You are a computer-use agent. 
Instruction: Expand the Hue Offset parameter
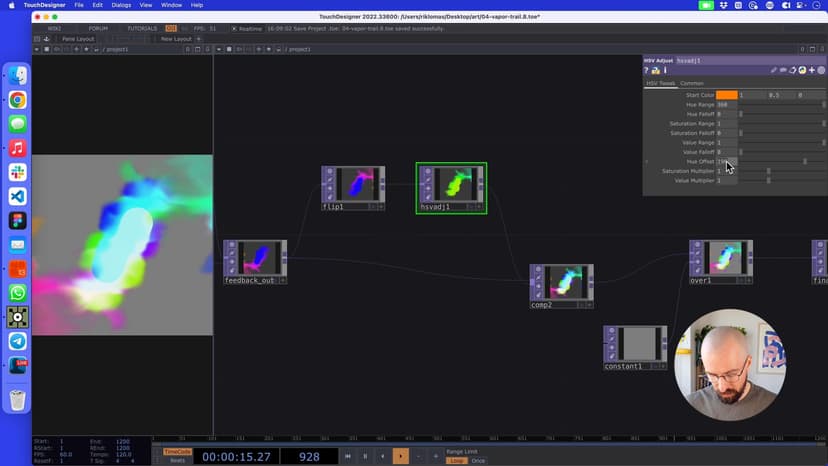click(646, 161)
